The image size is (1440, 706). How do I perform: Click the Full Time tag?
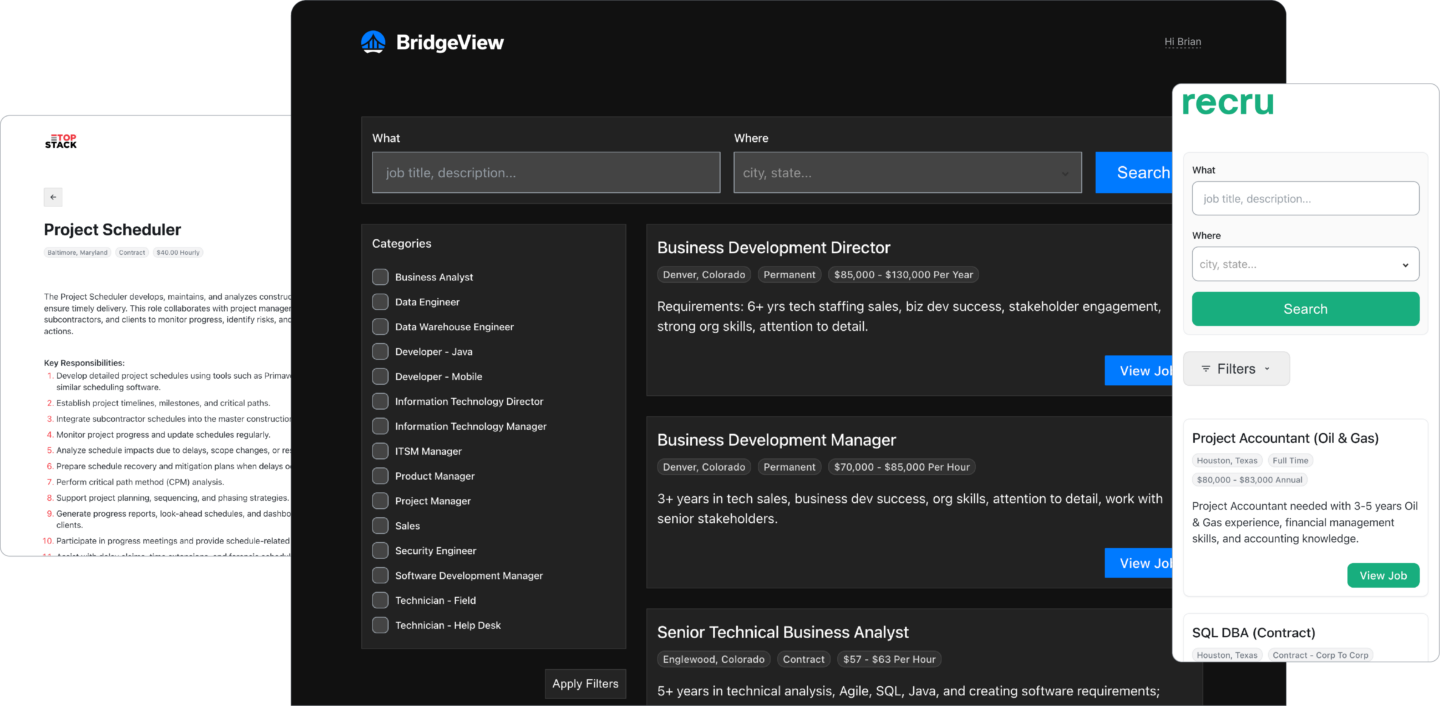[x=1290, y=461]
